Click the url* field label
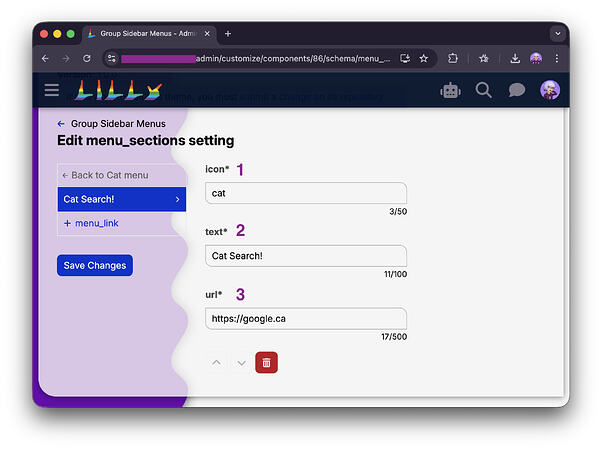 (213, 294)
